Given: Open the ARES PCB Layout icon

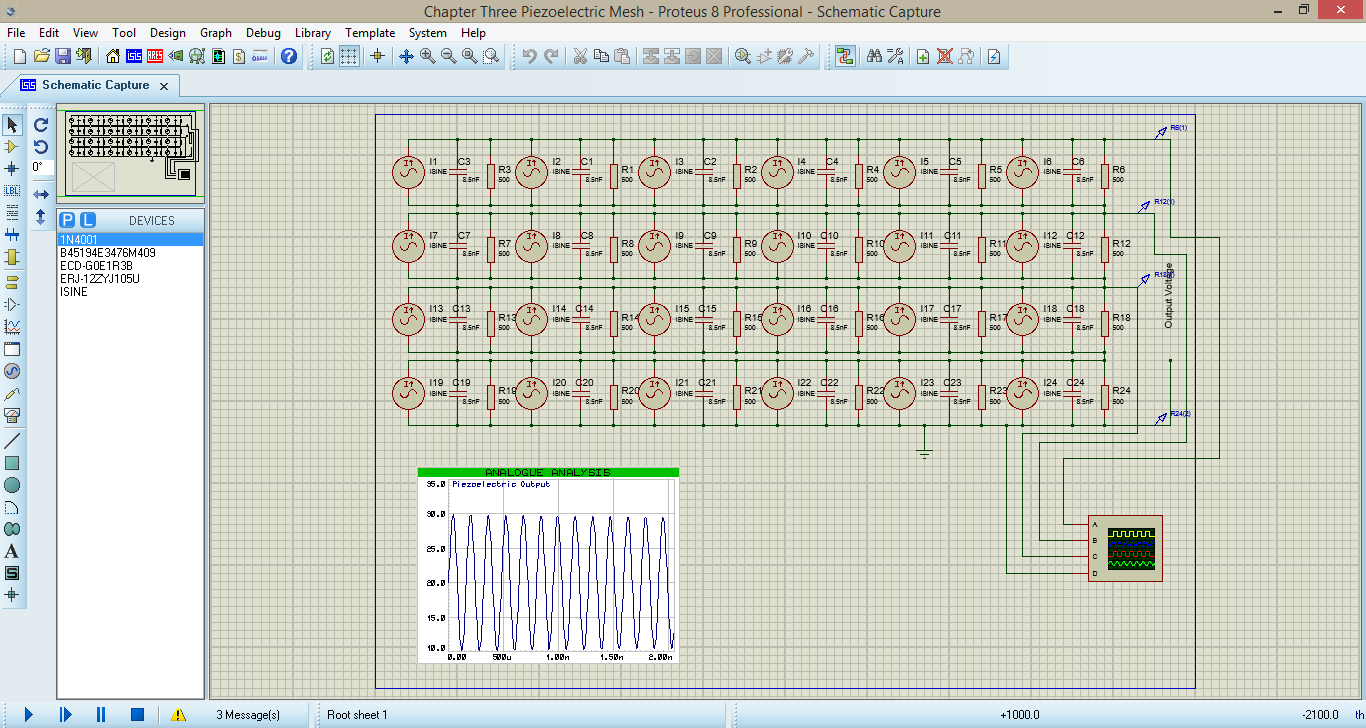Looking at the screenshot, I should click(x=155, y=56).
